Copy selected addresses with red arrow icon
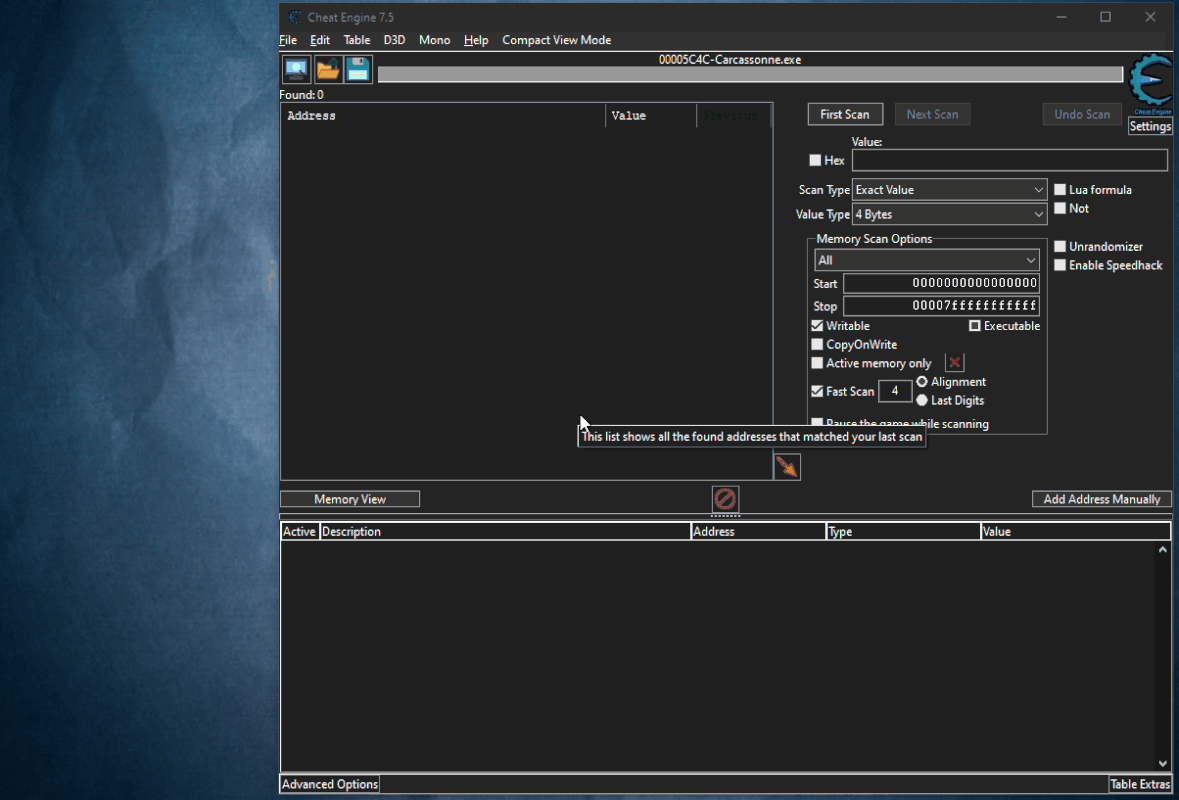 point(787,467)
